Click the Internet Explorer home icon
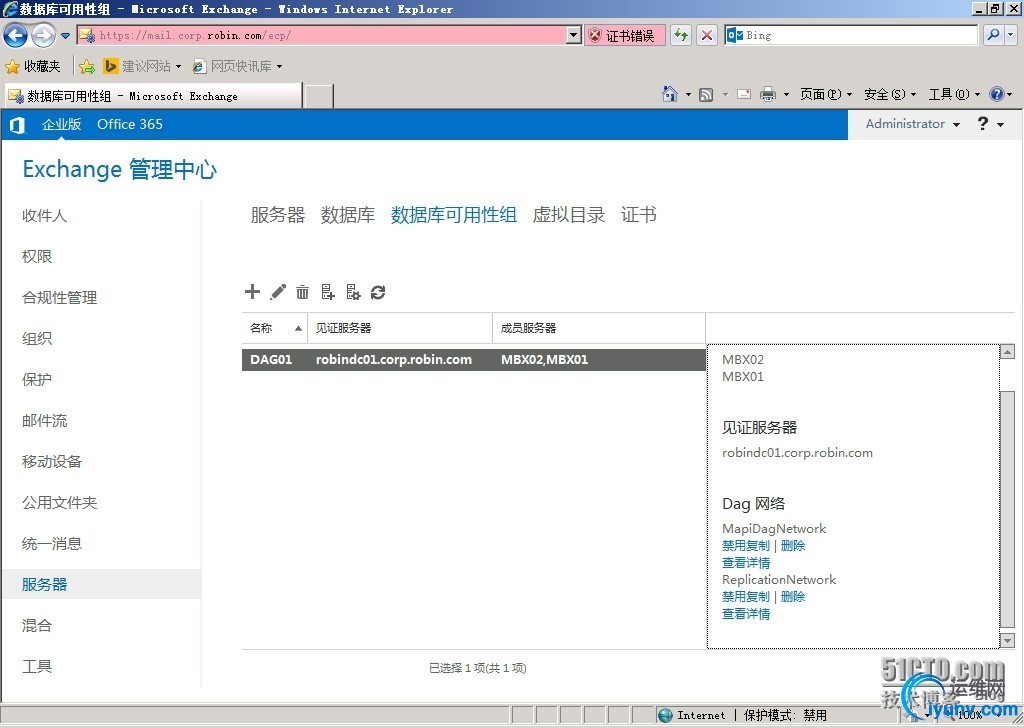The width and height of the screenshot is (1024, 728). tap(670, 94)
